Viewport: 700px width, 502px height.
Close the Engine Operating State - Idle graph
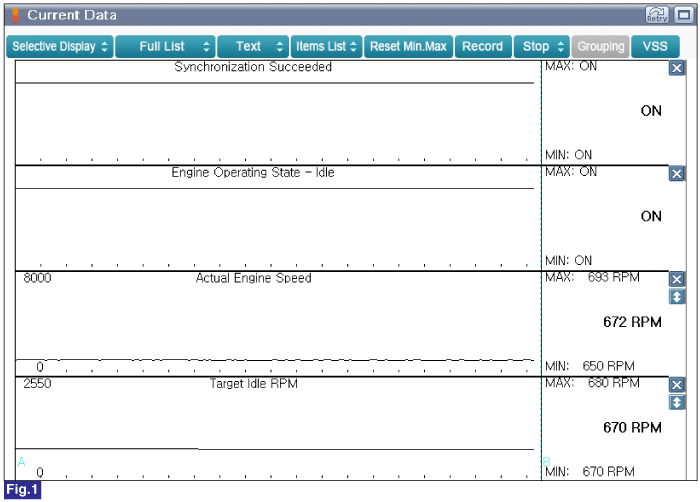(x=676, y=174)
